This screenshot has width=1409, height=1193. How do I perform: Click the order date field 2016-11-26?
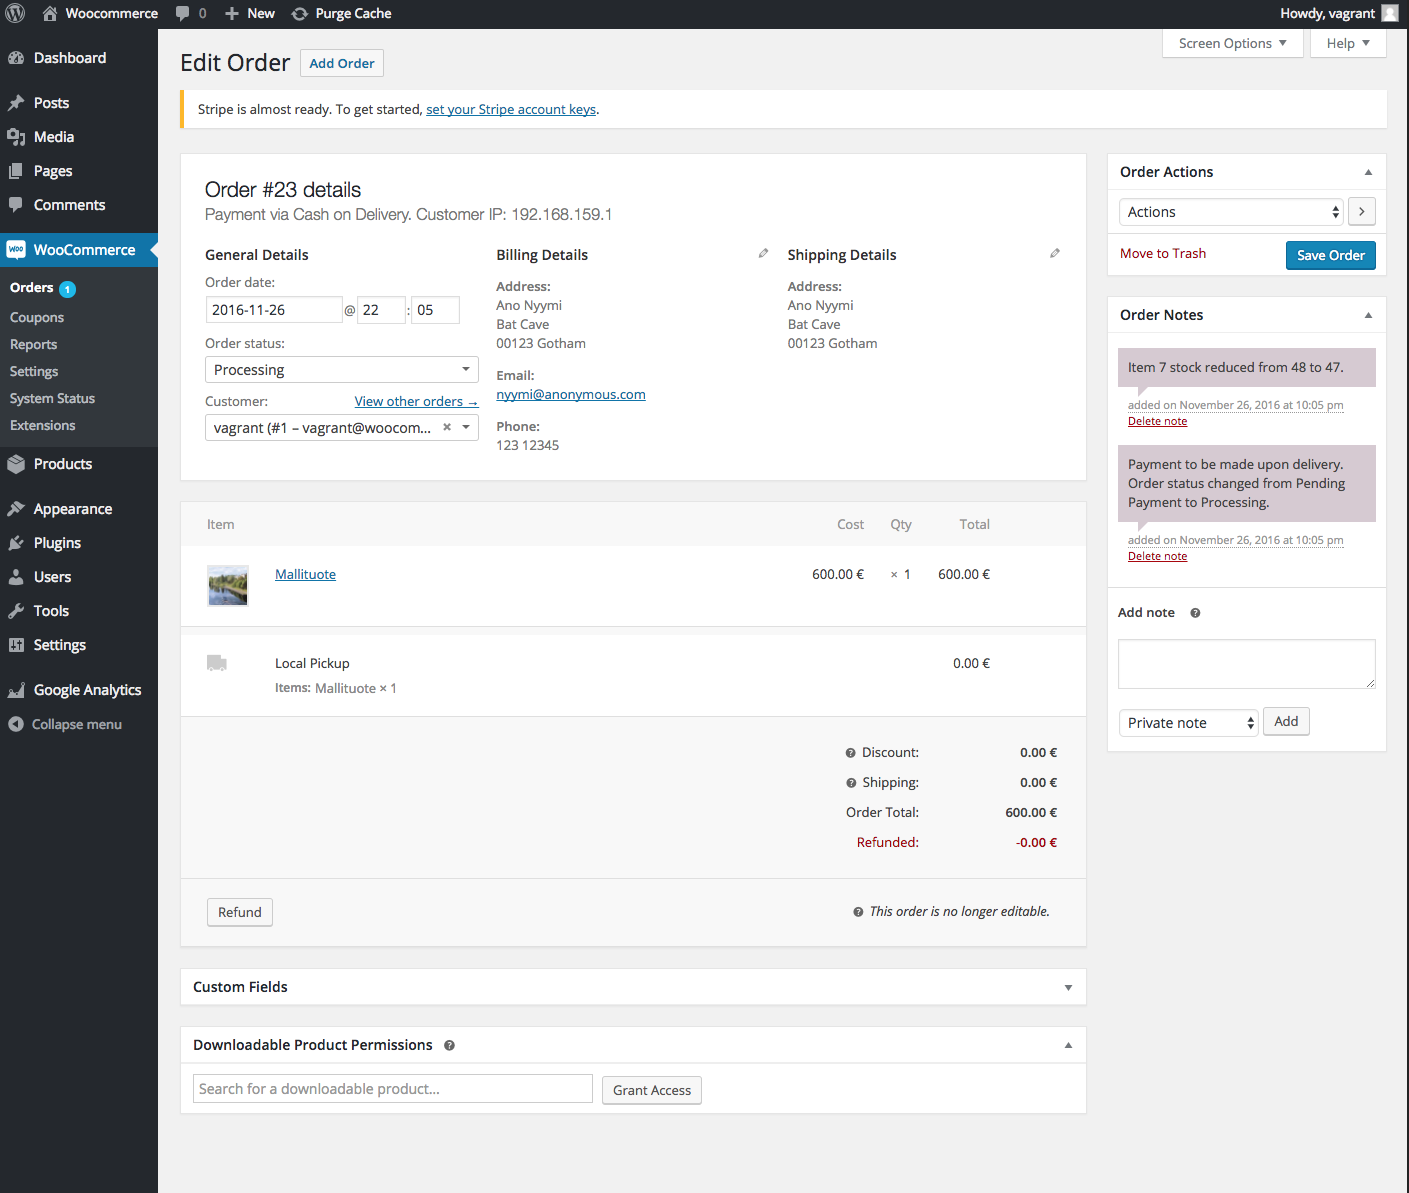[x=274, y=310]
